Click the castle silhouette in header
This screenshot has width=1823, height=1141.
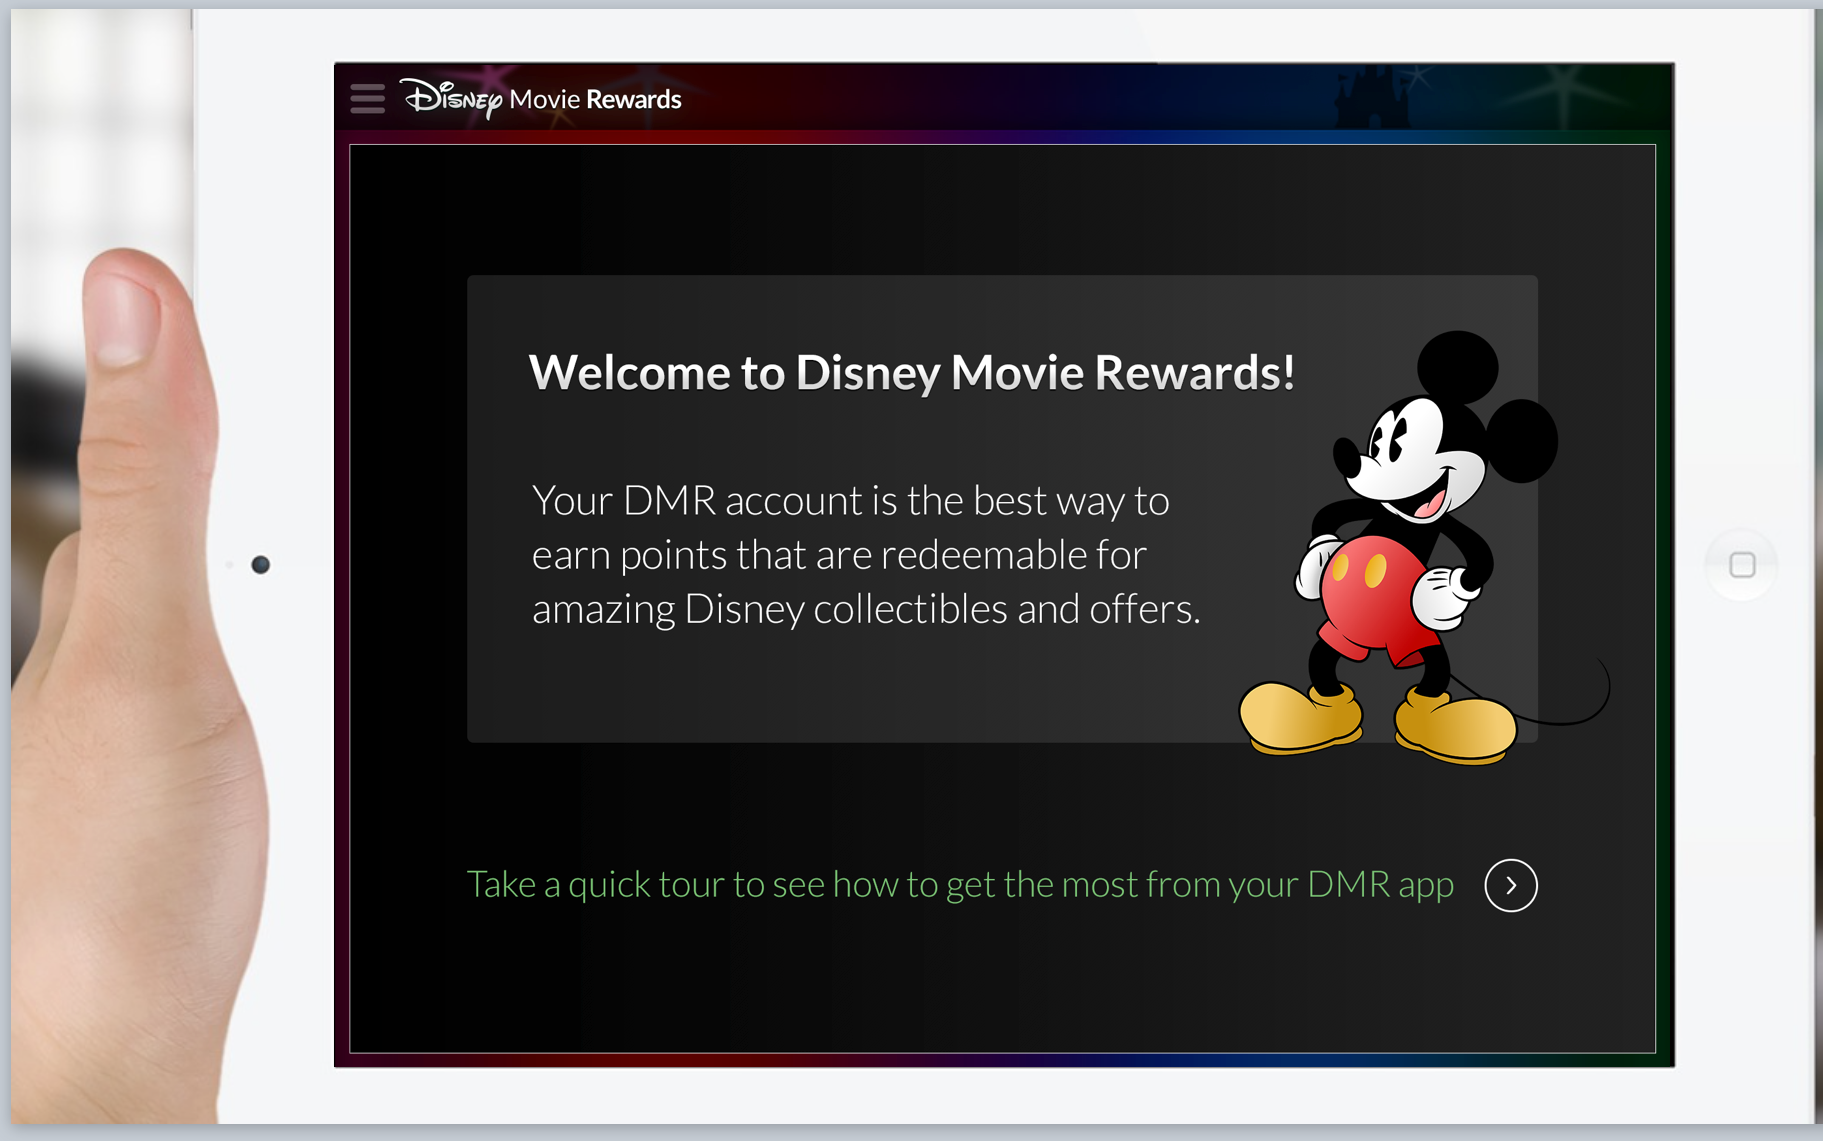pos(1370,100)
